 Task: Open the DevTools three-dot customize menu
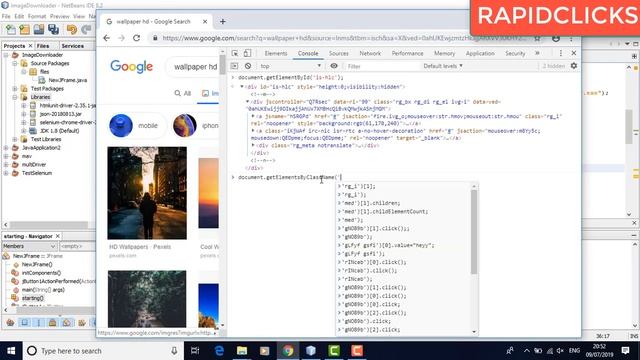pos(561,53)
